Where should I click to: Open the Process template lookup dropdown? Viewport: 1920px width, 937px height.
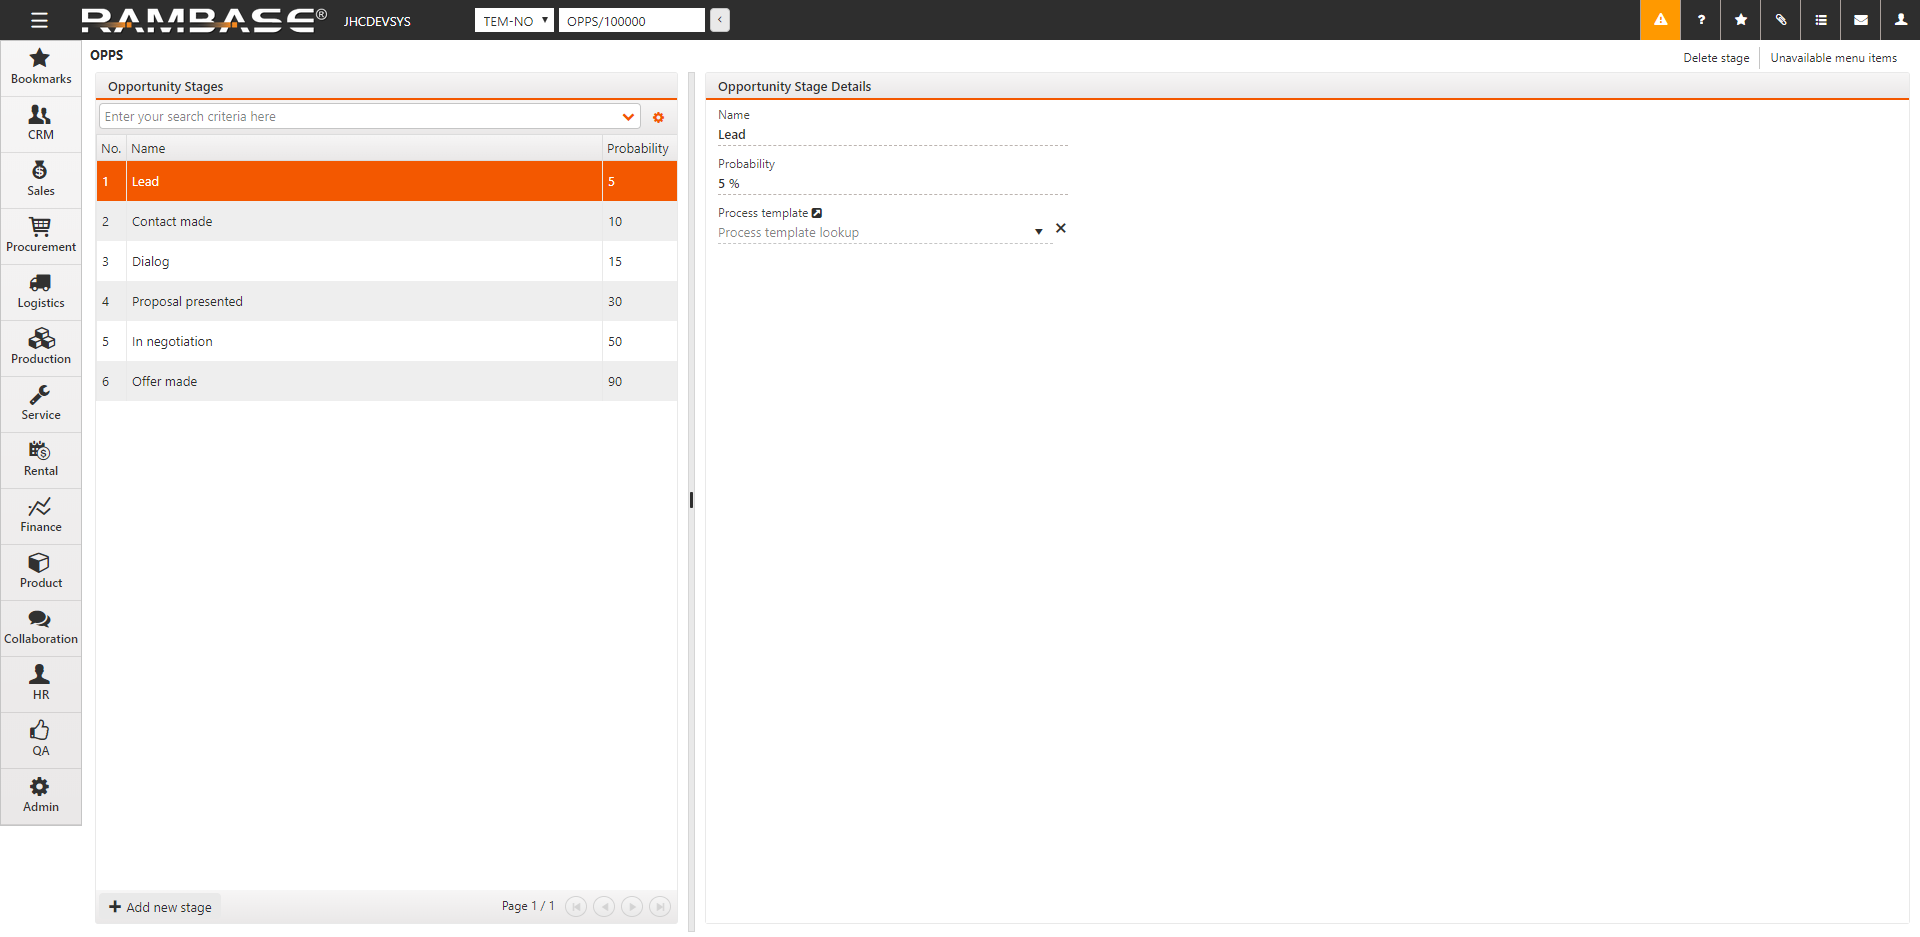point(1038,232)
